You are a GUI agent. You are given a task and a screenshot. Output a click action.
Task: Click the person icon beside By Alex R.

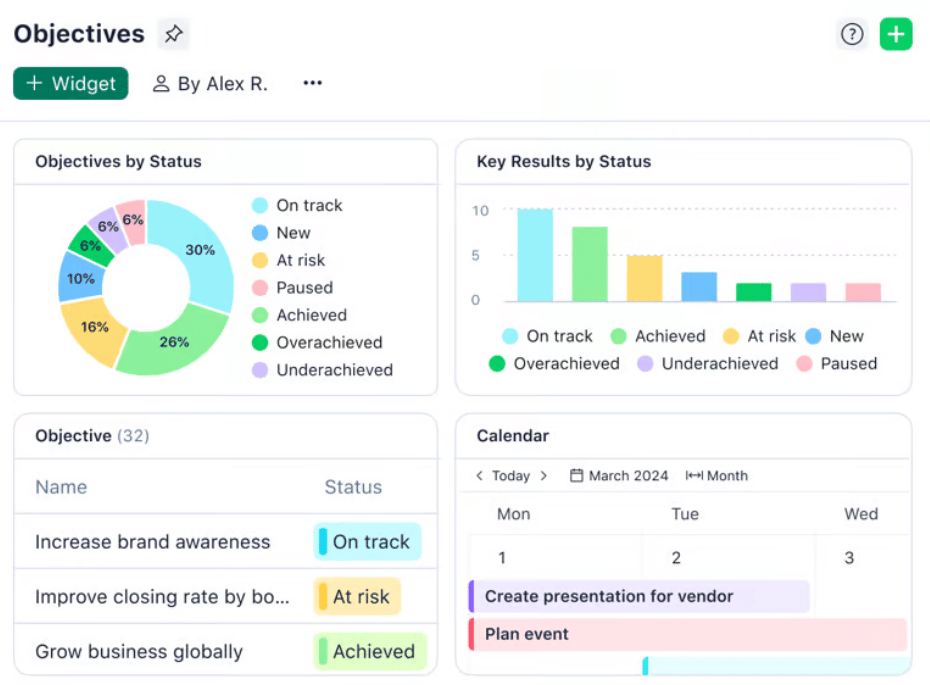(160, 84)
